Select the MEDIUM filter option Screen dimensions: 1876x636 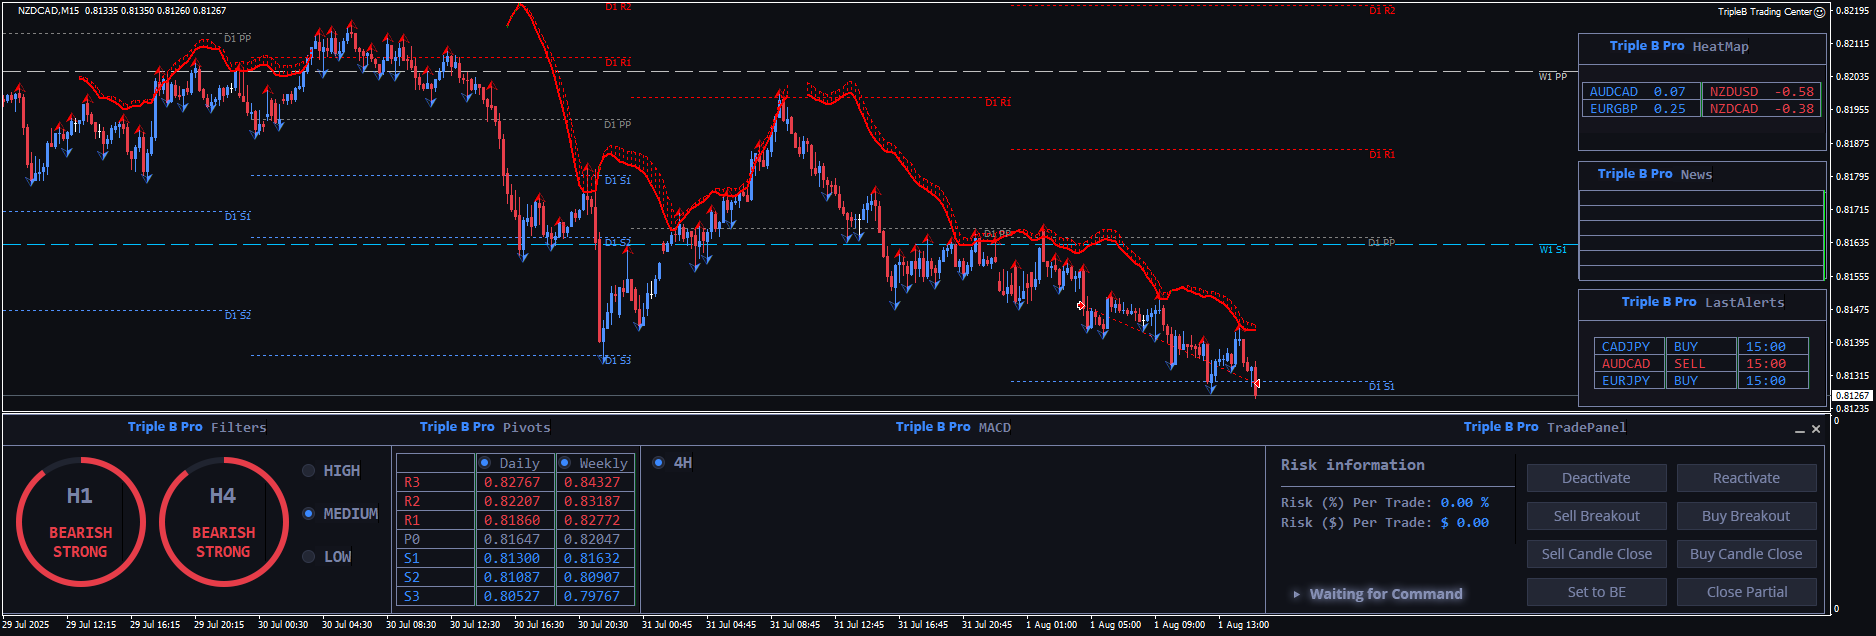pos(309,514)
